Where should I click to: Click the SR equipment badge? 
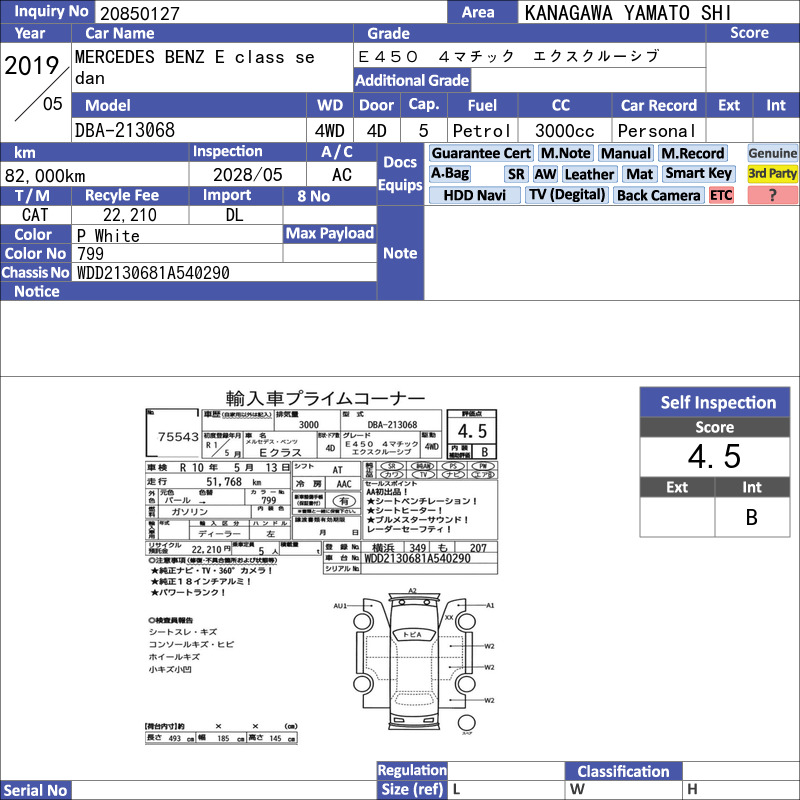516,174
